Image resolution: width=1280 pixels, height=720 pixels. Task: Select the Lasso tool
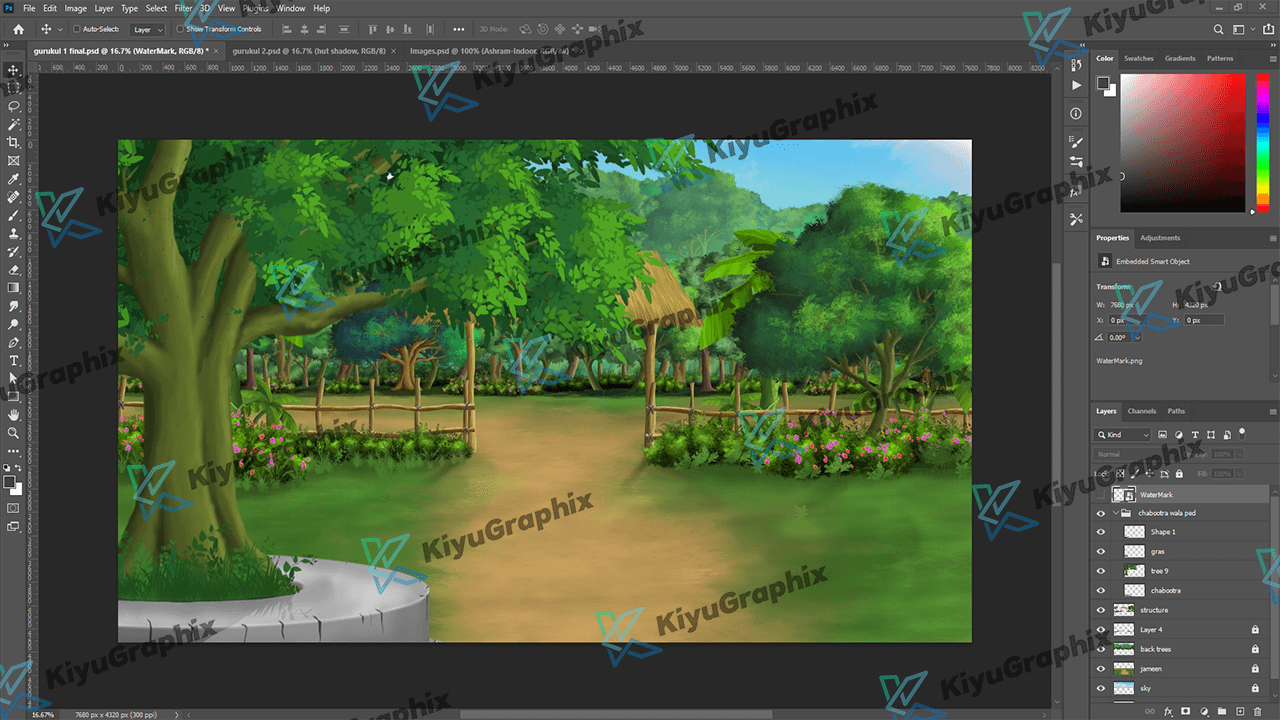pyautogui.click(x=14, y=106)
